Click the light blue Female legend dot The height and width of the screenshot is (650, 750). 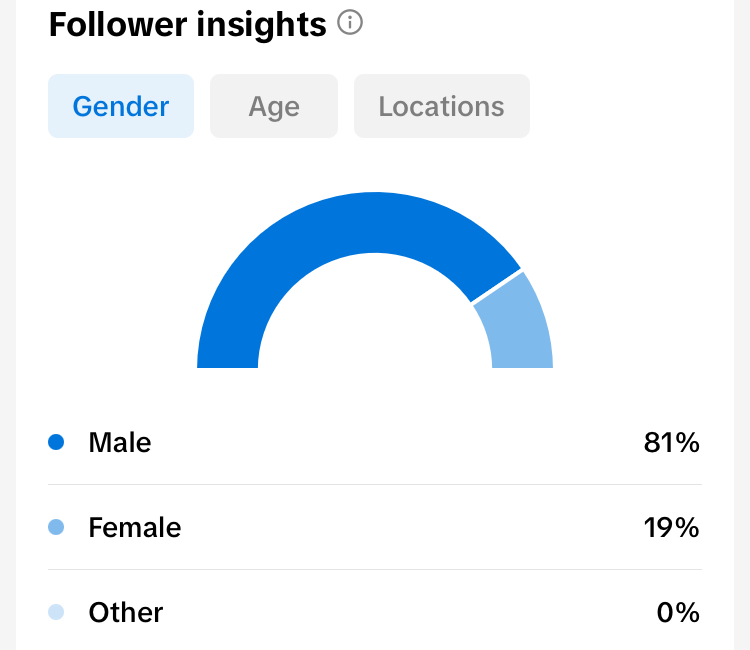point(56,527)
